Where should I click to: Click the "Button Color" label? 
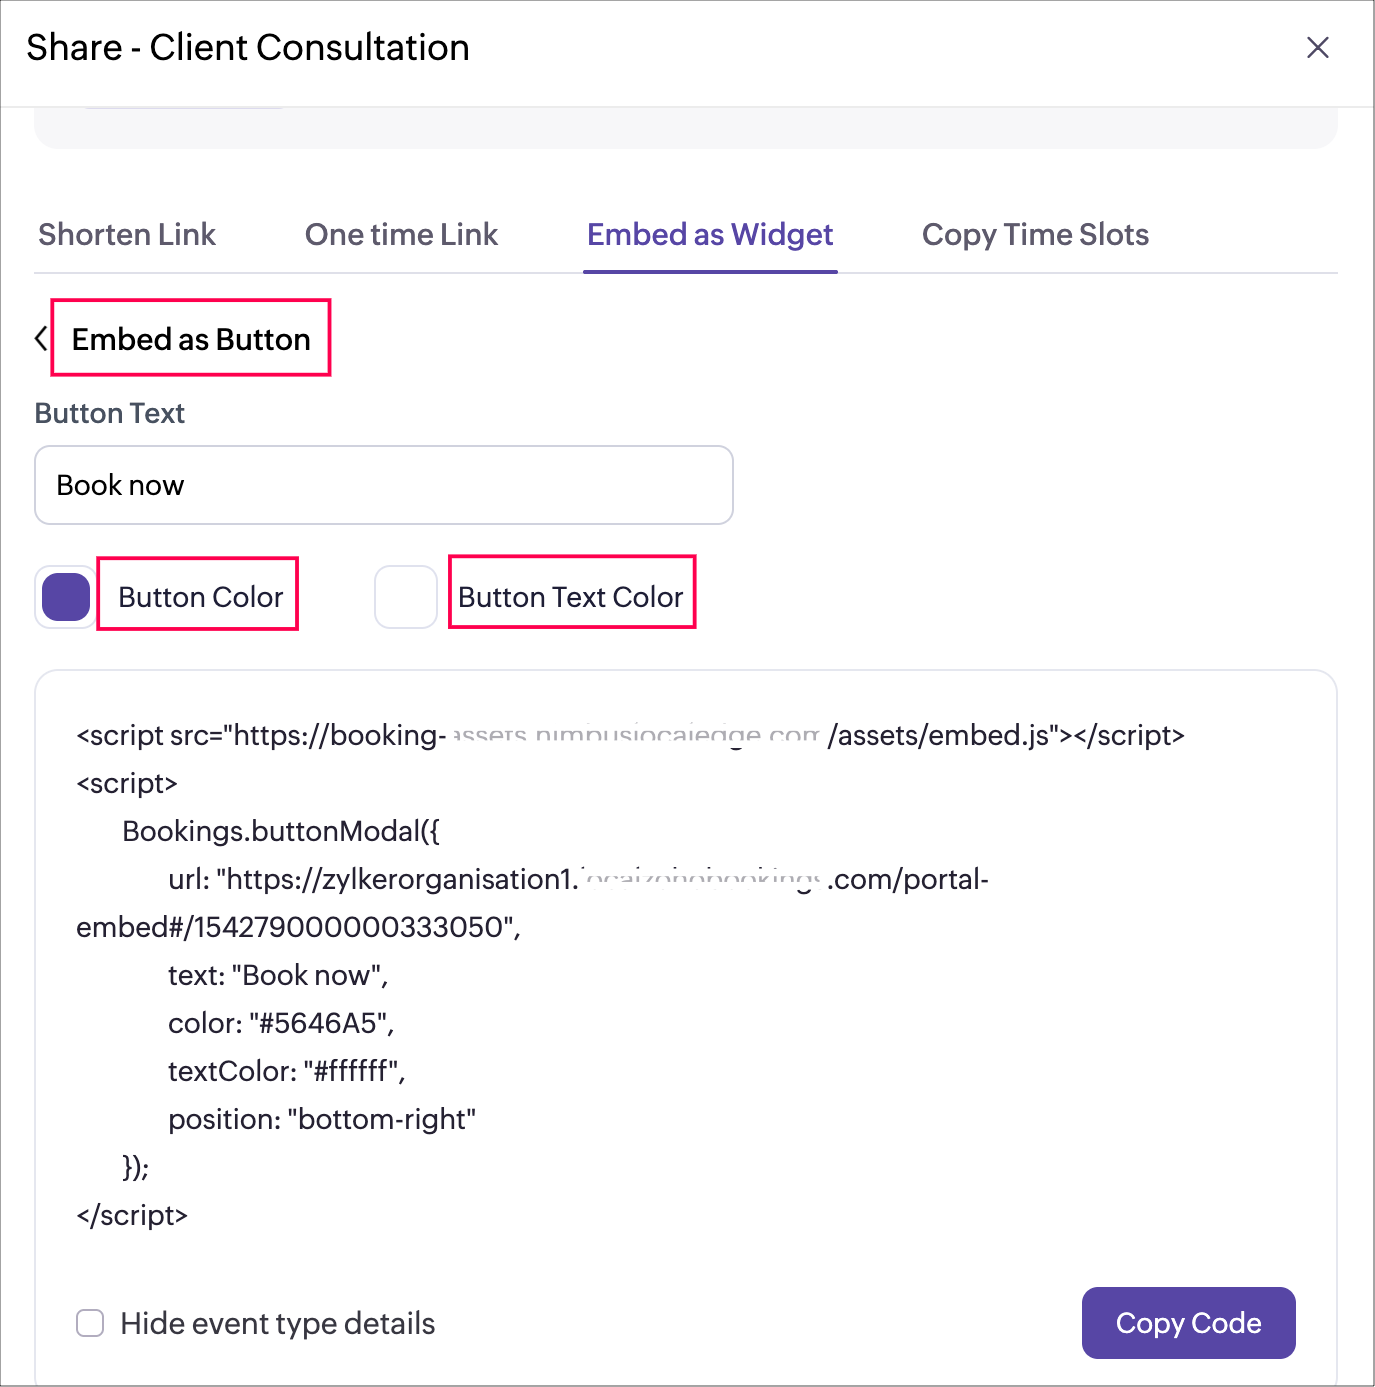tap(200, 597)
